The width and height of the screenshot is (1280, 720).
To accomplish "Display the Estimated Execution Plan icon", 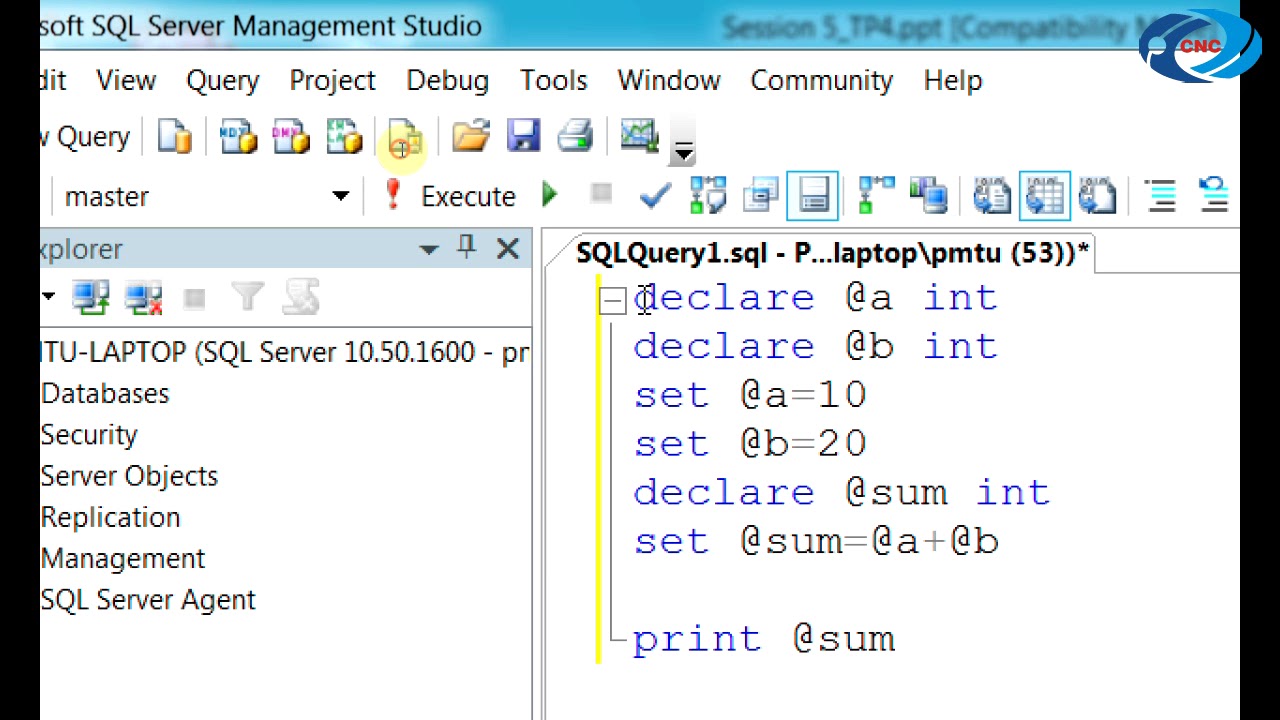I will [708, 196].
